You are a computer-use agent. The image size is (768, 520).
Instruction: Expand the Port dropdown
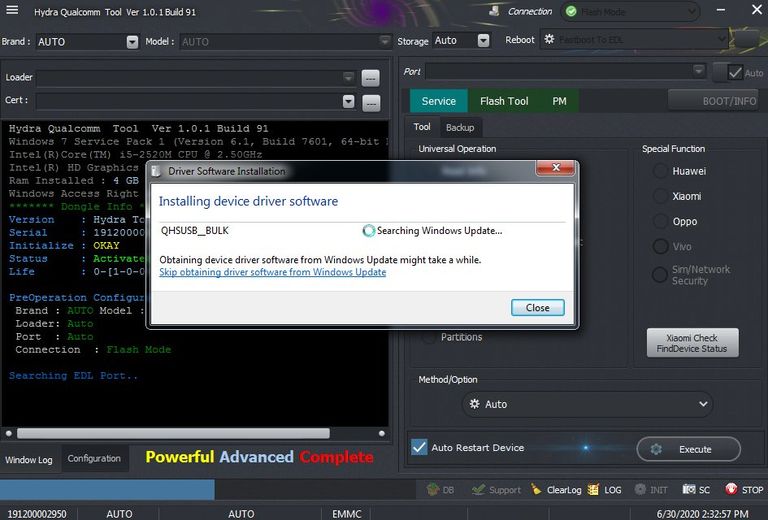pos(699,71)
